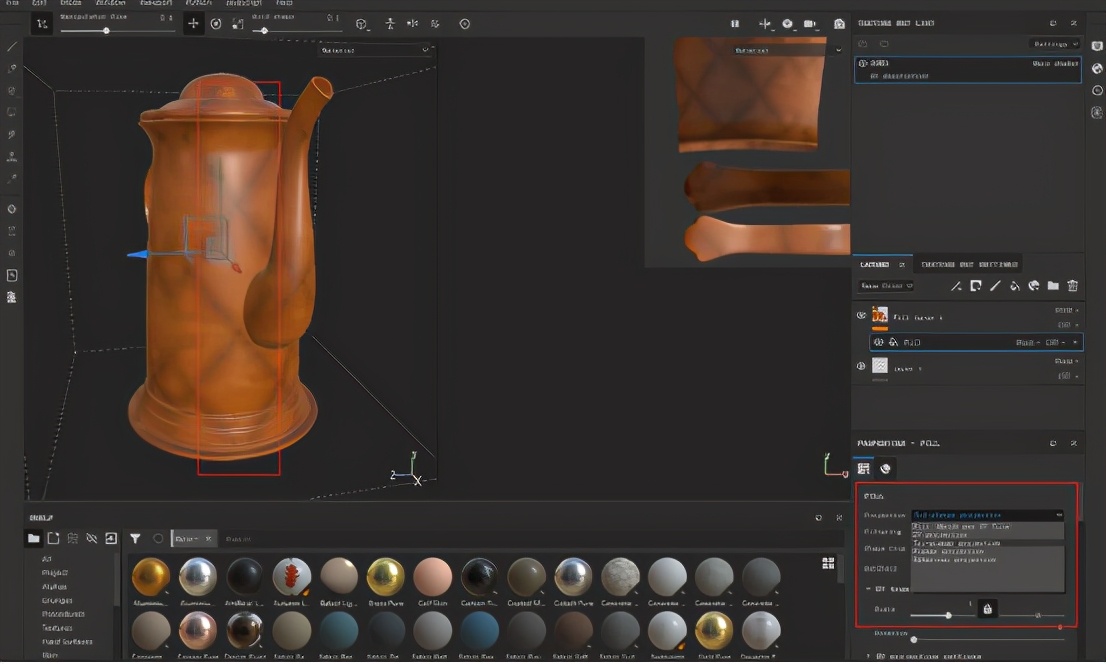Click the folder icon in the shelf toolbar
The height and width of the screenshot is (664, 1106).
click(x=33, y=538)
